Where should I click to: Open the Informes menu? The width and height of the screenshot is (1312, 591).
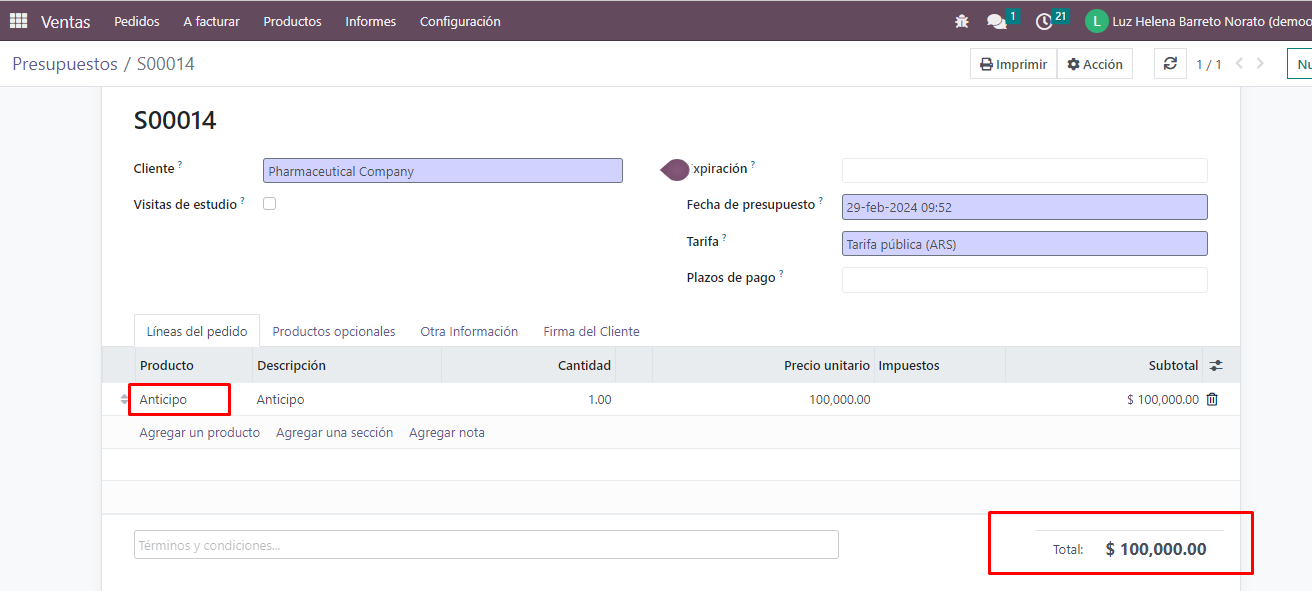(x=370, y=21)
